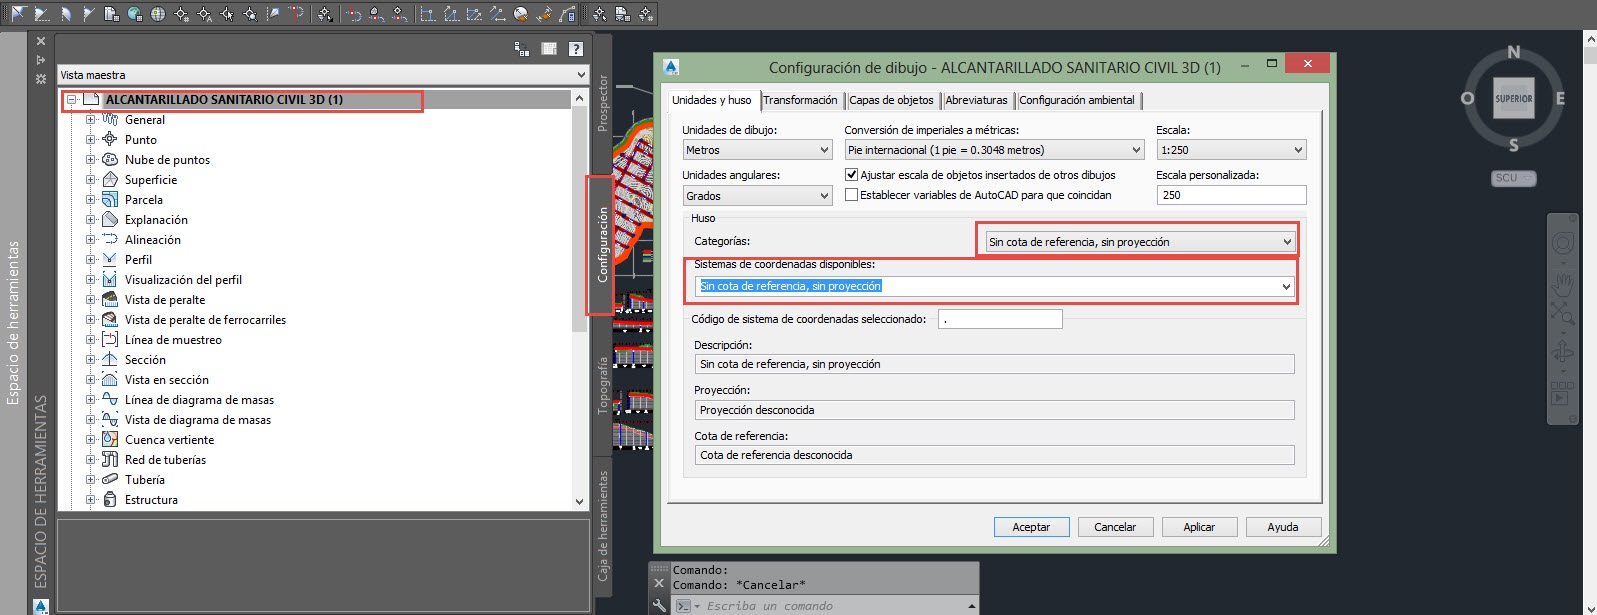Screen dimensions: 1597x615
Task: Switch to the Transformación tab
Action: [x=800, y=100]
